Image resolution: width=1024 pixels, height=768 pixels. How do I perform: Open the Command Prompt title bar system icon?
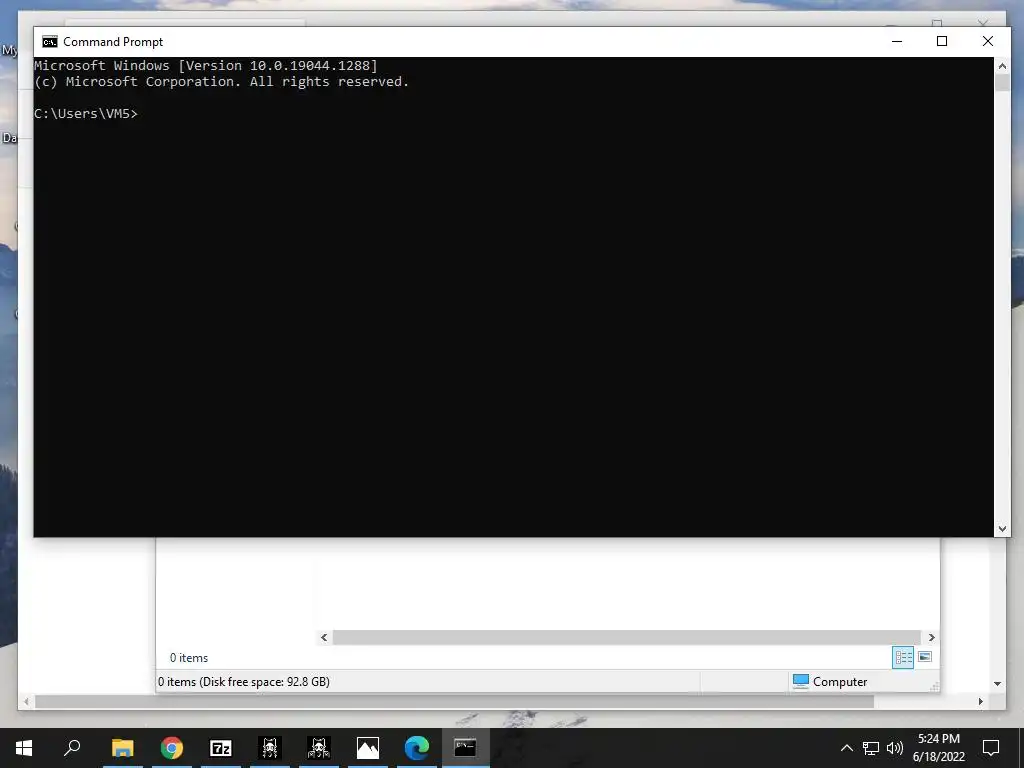coord(50,42)
